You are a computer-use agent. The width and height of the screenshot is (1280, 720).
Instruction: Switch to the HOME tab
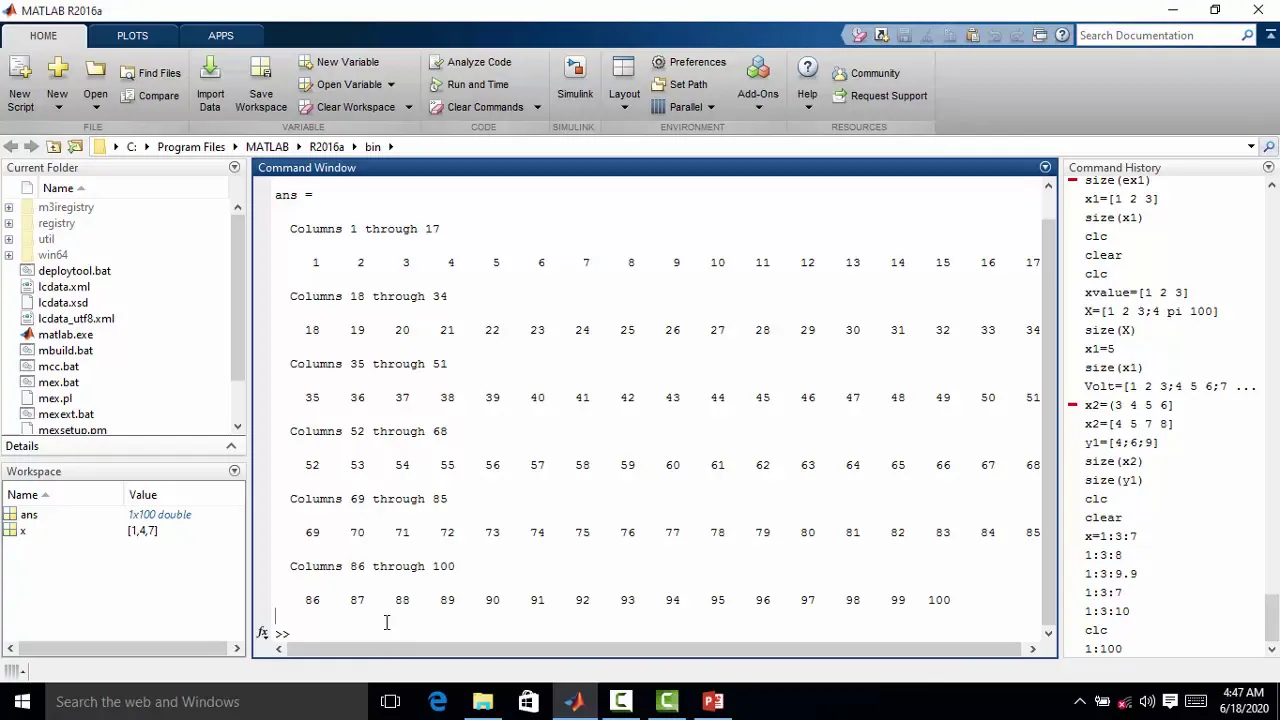tap(43, 36)
